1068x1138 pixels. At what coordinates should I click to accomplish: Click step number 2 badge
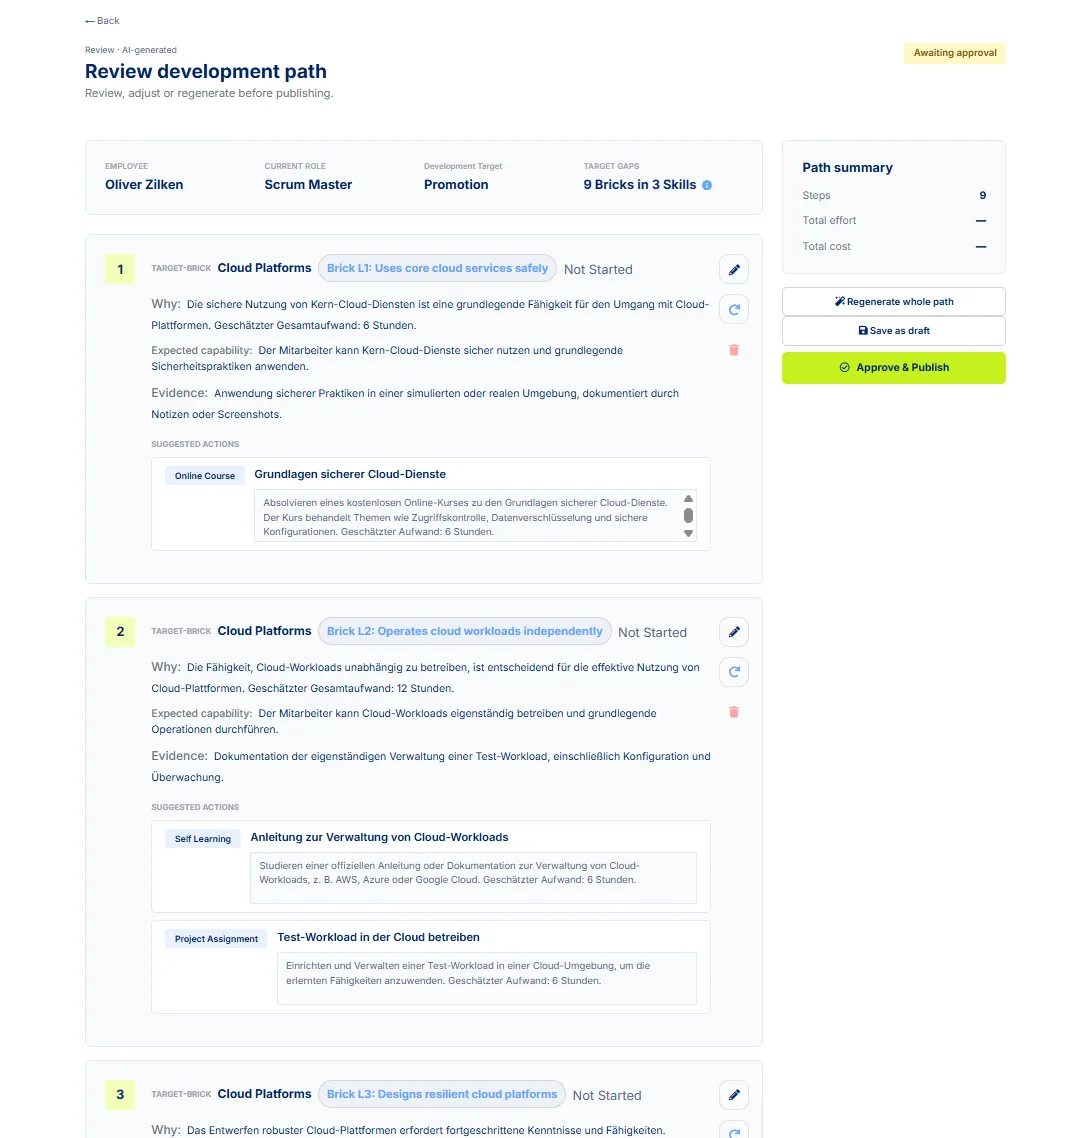pos(120,631)
